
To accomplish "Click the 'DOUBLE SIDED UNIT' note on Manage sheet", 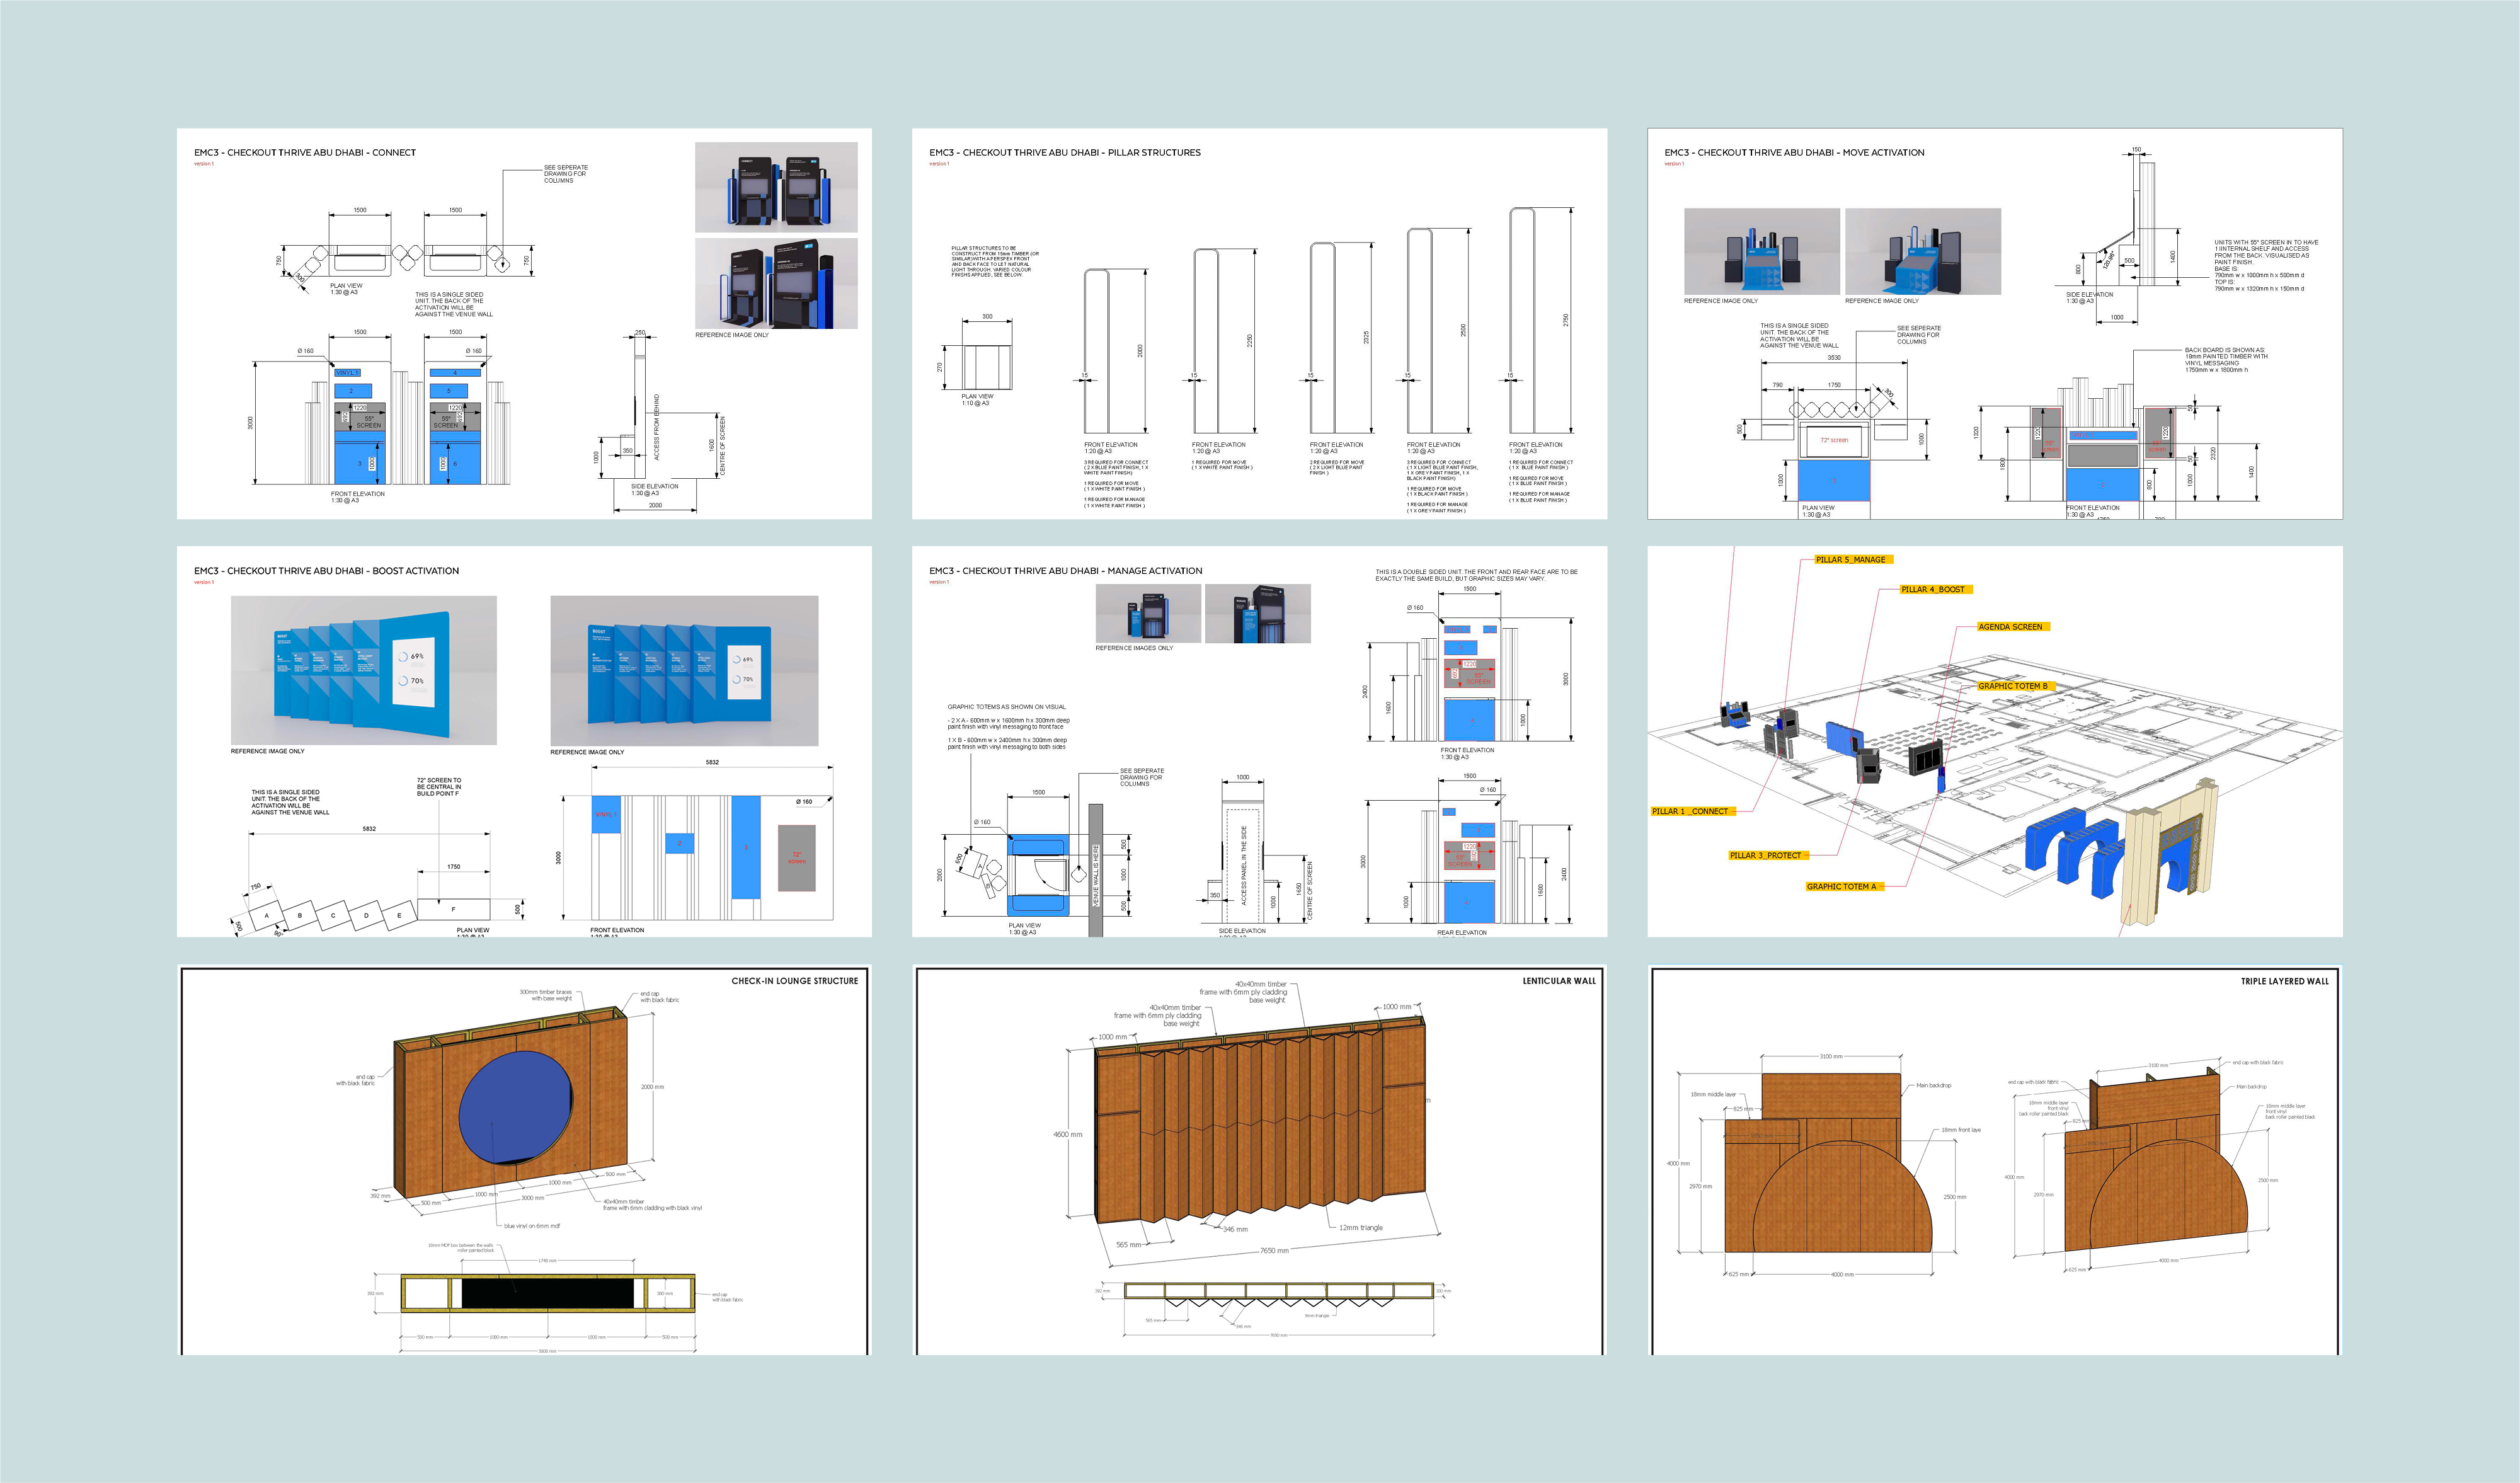I will (x=1476, y=575).
